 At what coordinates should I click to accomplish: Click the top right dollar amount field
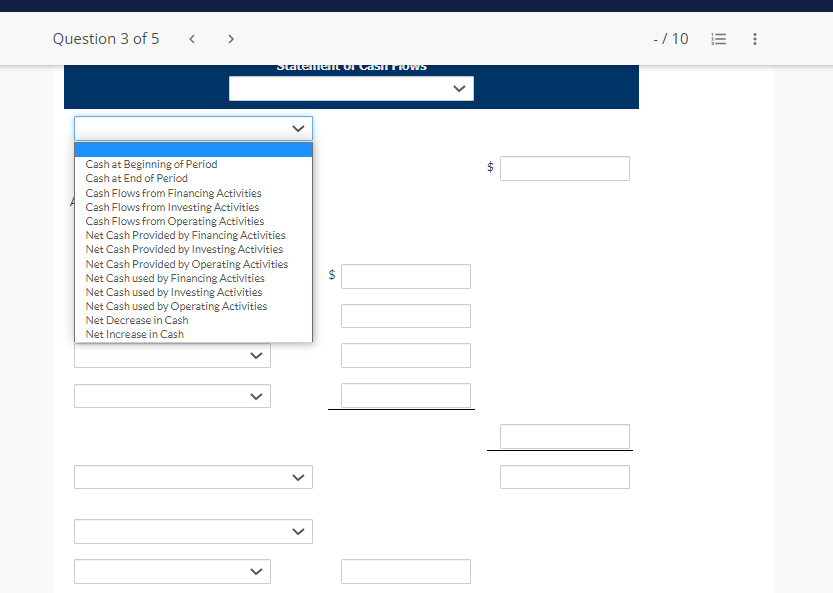pyautogui.click(x=565, y=168)
